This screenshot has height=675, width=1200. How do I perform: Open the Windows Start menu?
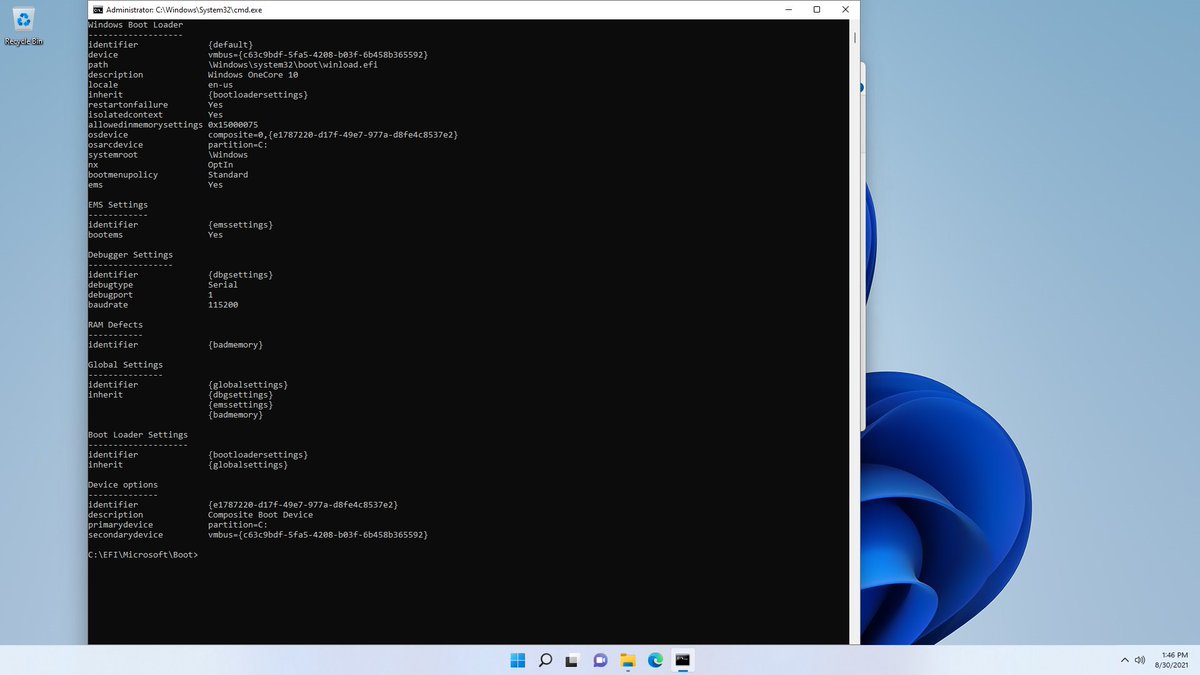pos(518,660)
